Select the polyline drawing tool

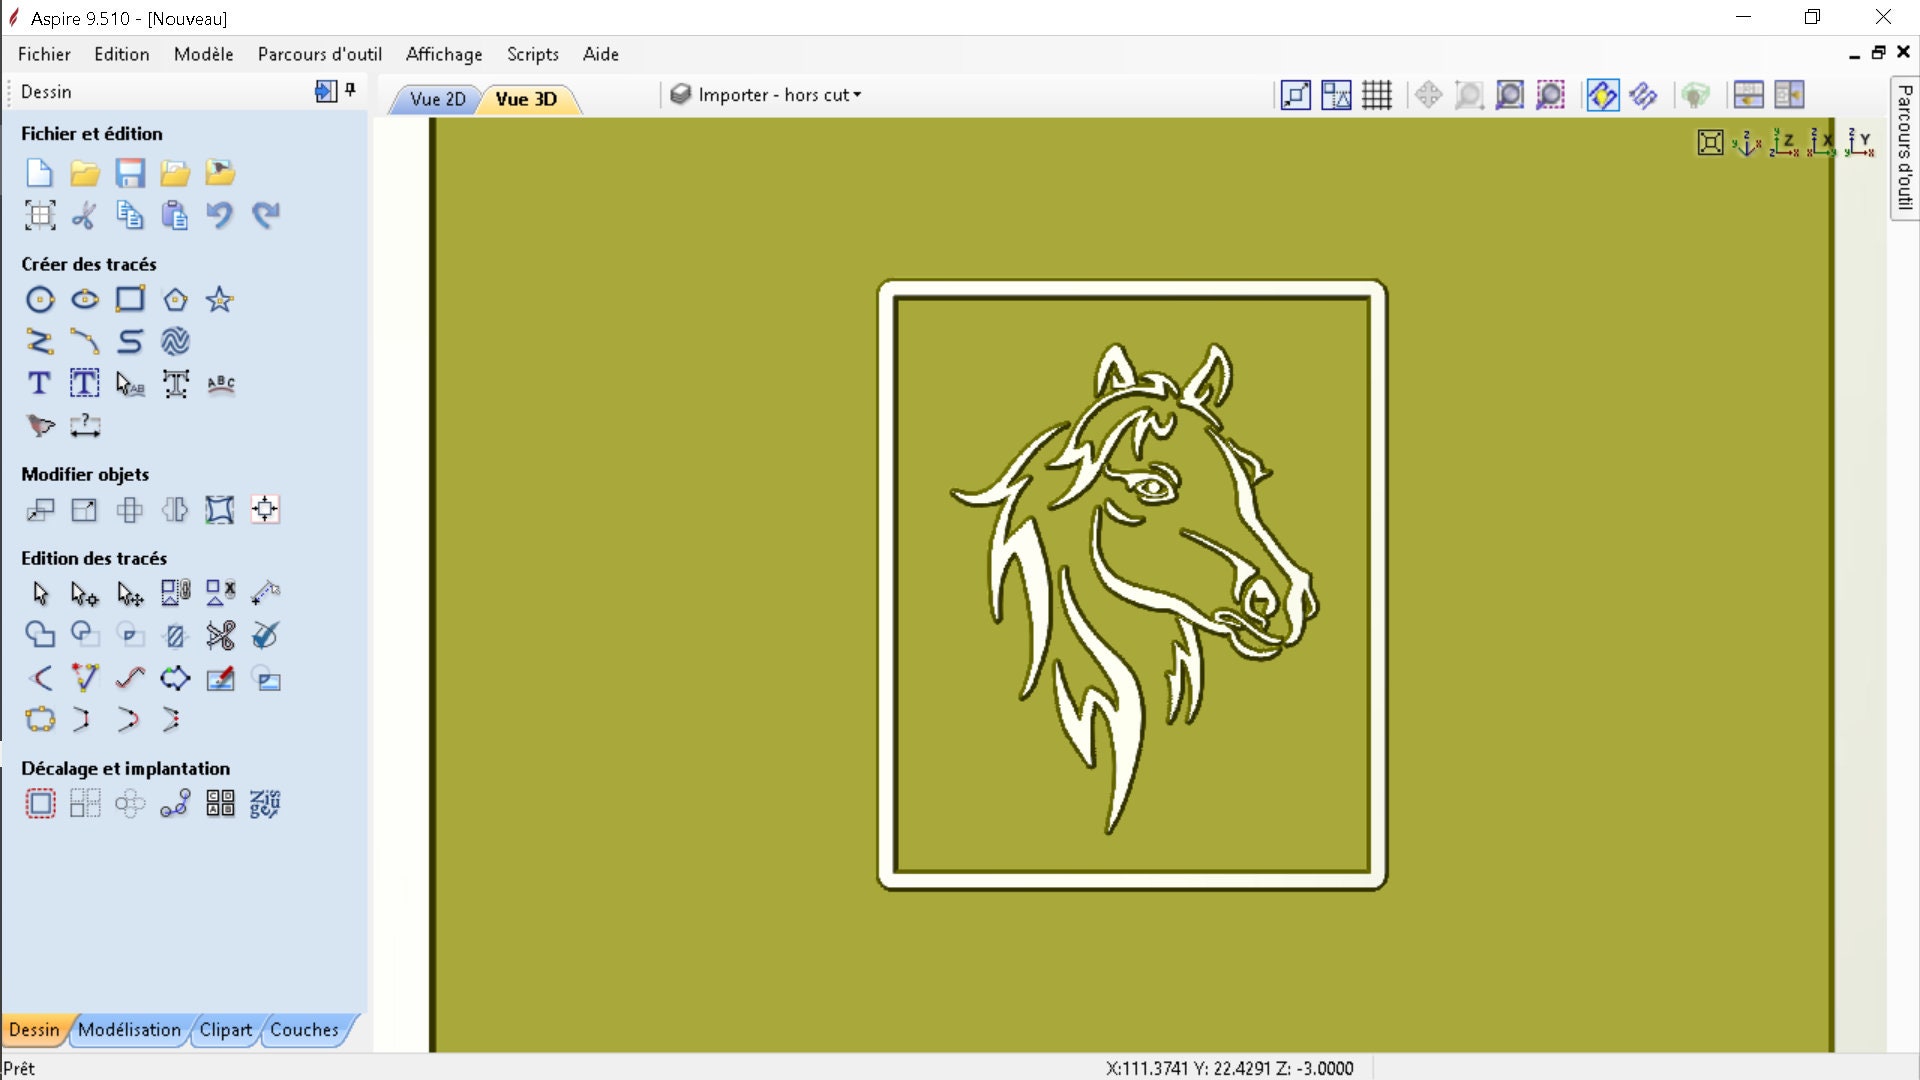click(40, 341)
